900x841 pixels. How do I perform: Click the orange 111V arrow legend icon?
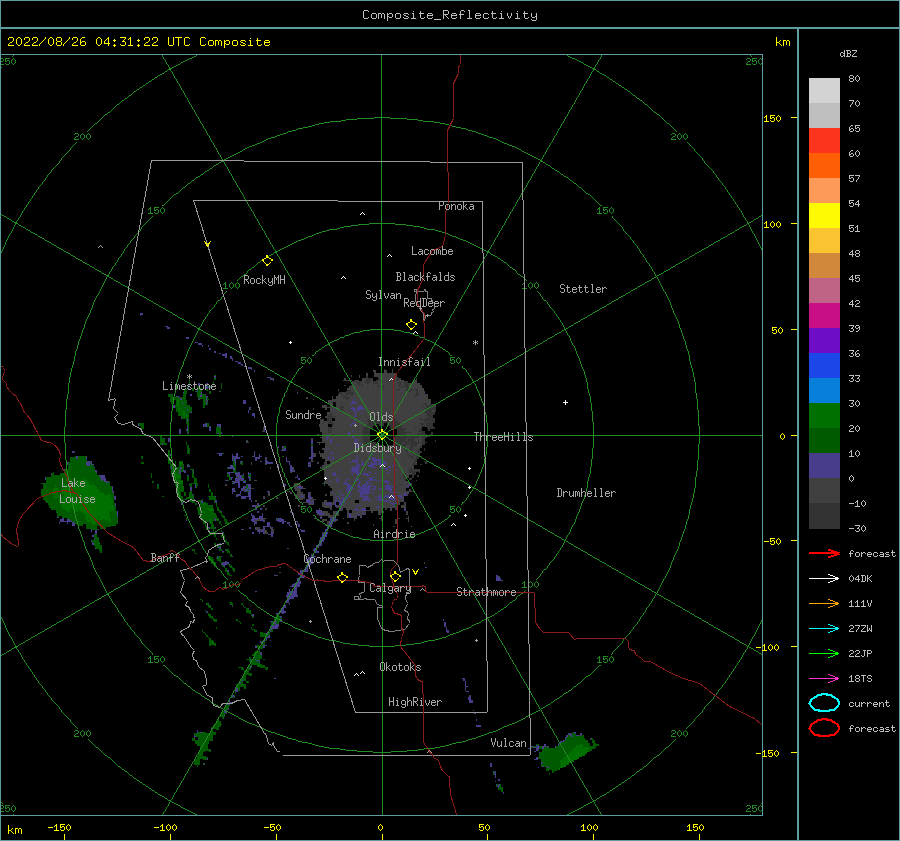(x=824, y=603)
